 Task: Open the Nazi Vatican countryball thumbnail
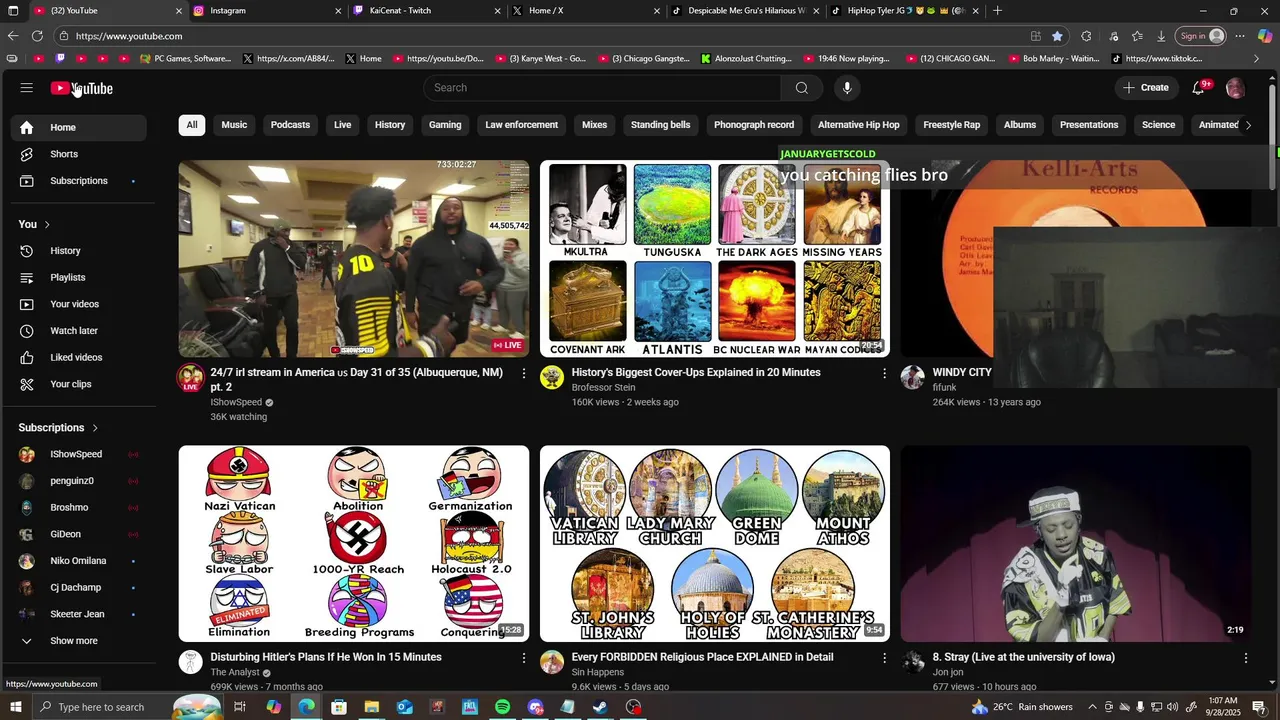354,543
